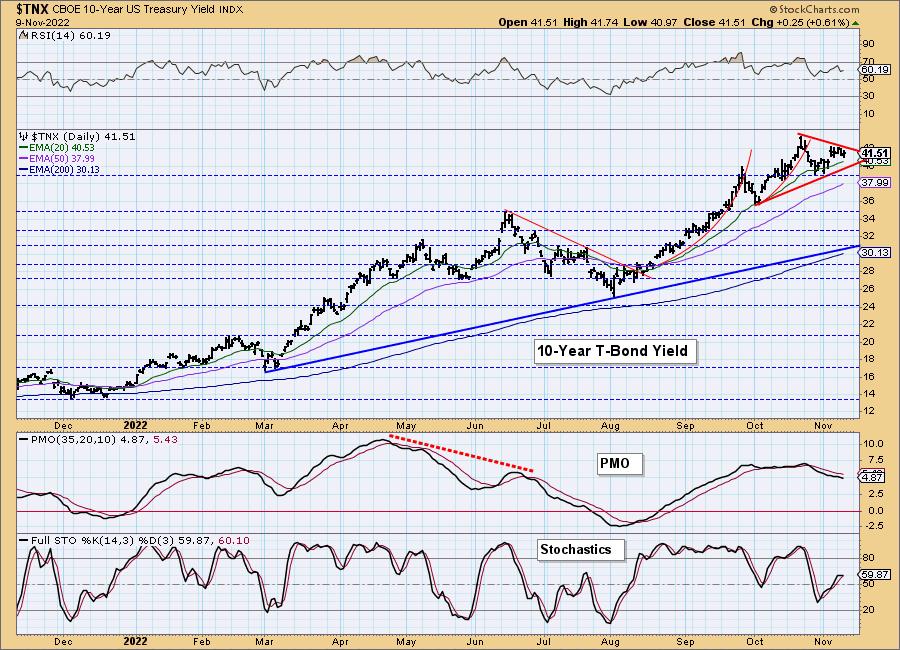This screenshot has height=650, width=900.
Task: Click the 26 label on the price axis
Action: (868, 289)
